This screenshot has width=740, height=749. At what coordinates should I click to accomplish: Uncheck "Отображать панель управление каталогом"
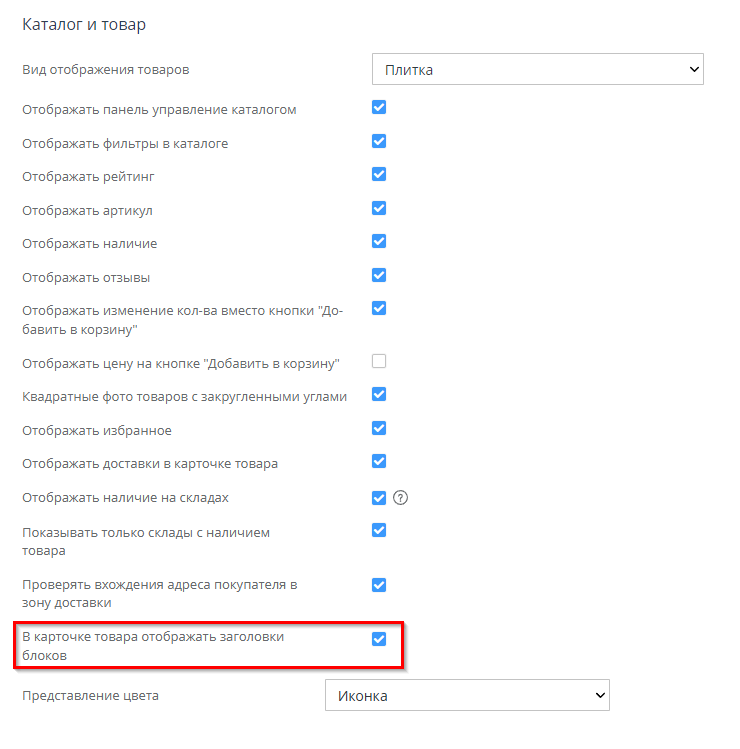point(379,108)
